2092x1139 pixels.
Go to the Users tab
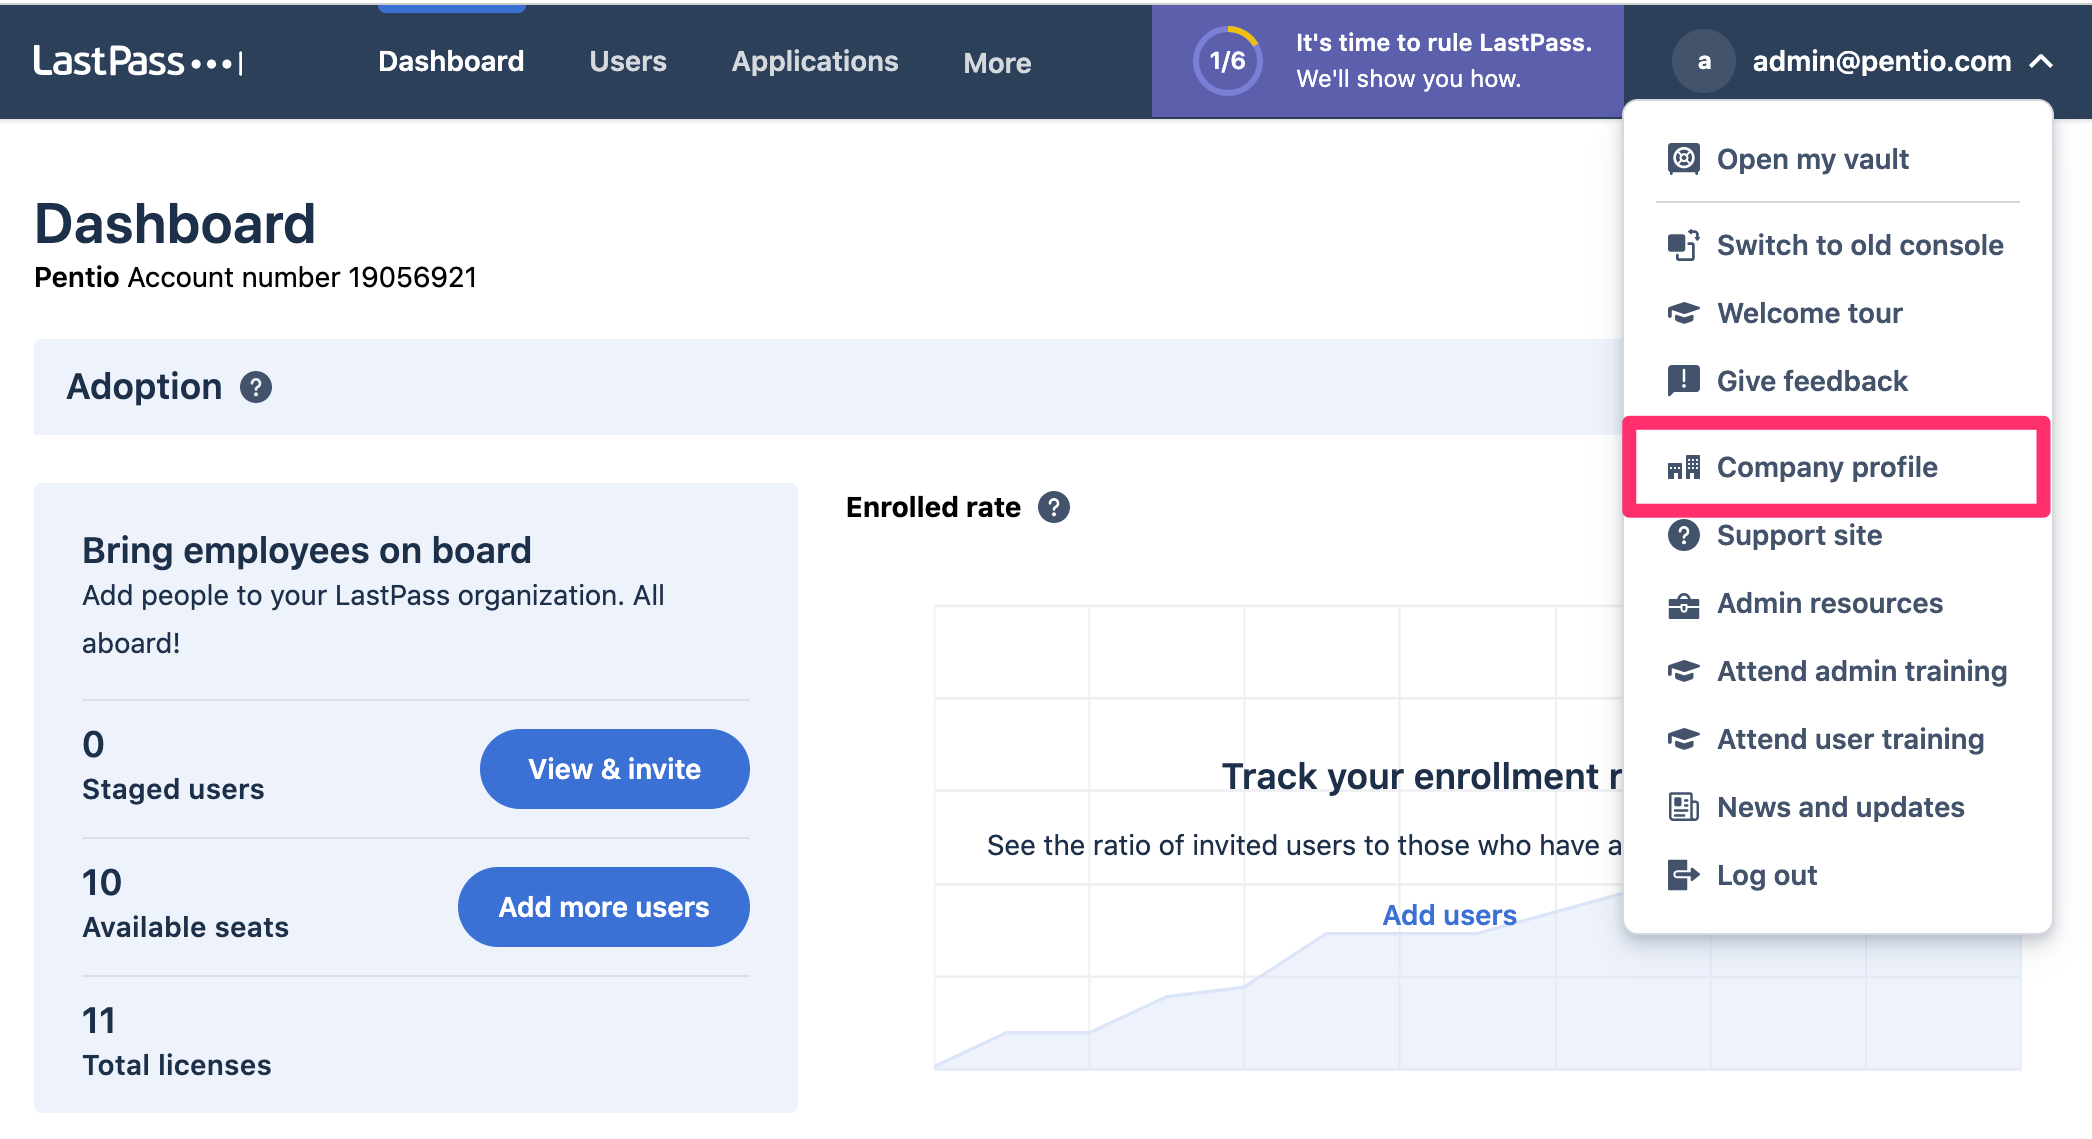[x=628, y=61]
